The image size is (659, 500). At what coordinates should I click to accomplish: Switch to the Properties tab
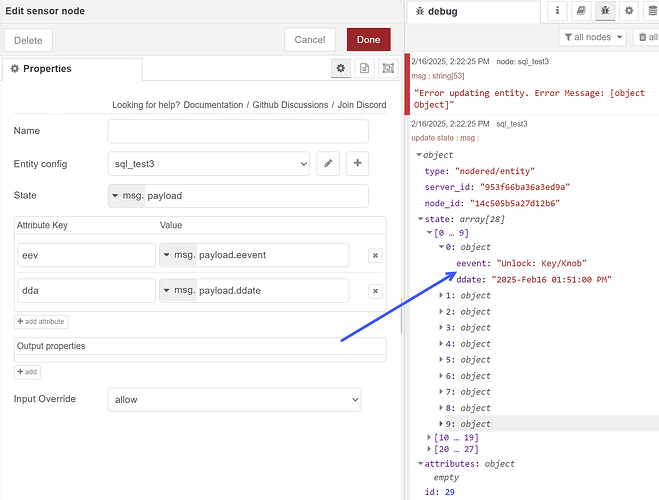coord(47,69)
